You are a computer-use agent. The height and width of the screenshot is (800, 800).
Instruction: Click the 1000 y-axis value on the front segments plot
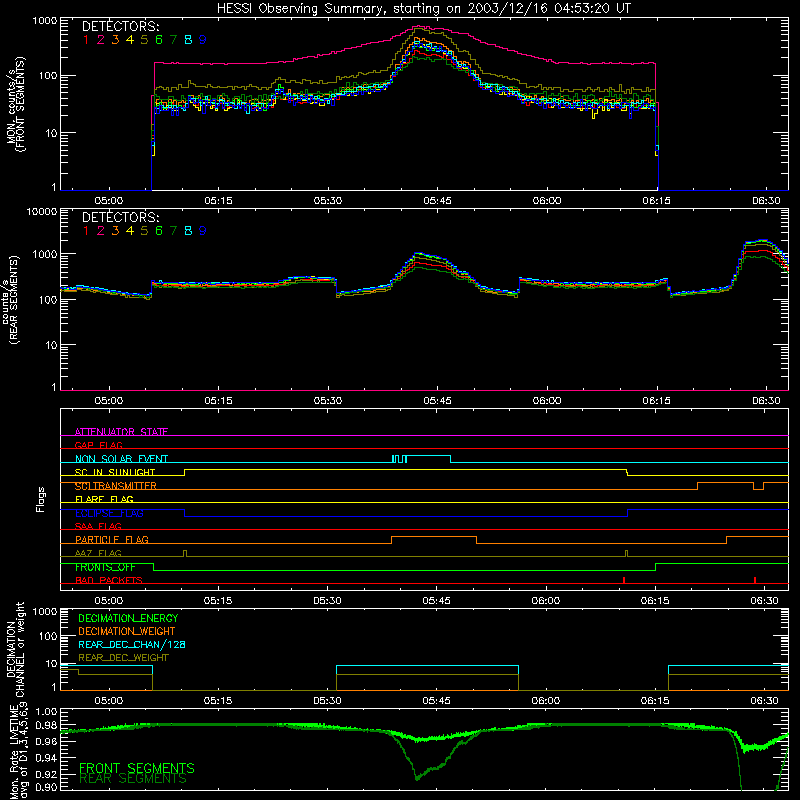[44, 21]
